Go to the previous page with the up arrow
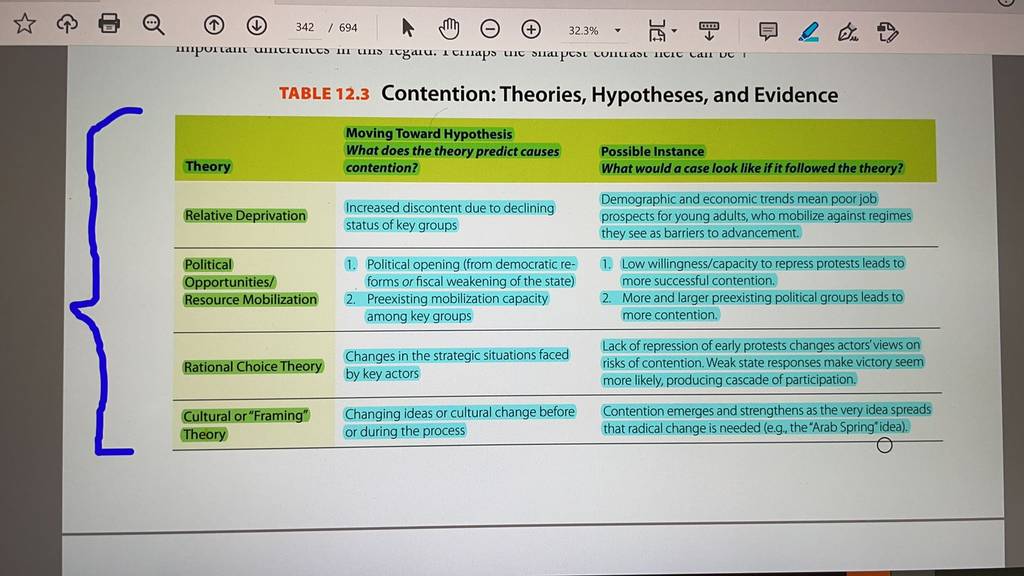Screen dimensions: 1024x576 pos(214,25)
